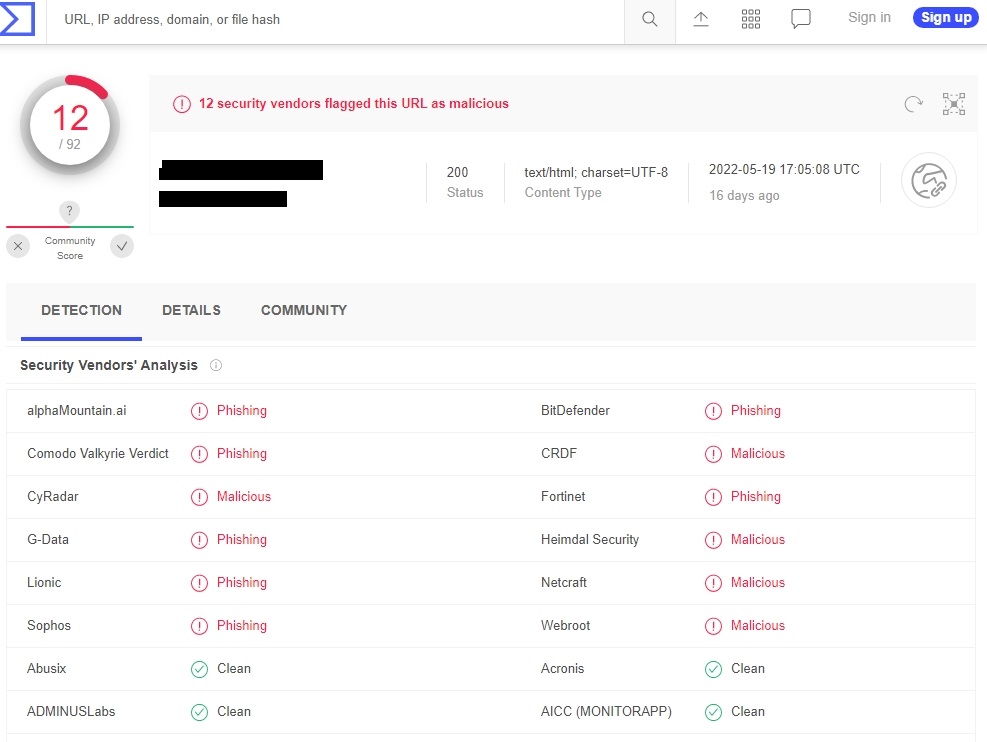Viewport: 987px width, 742px height.
Task: Vote malicious with the X community button
Action: click(18, 246)
